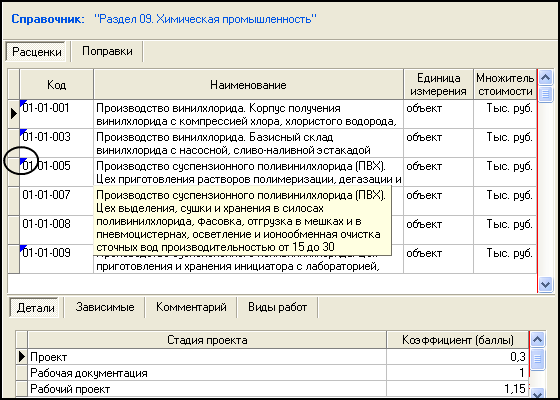Click the объект cell in row 01-01-007
The width and height of the screenshot is (560, 400).
438,201
